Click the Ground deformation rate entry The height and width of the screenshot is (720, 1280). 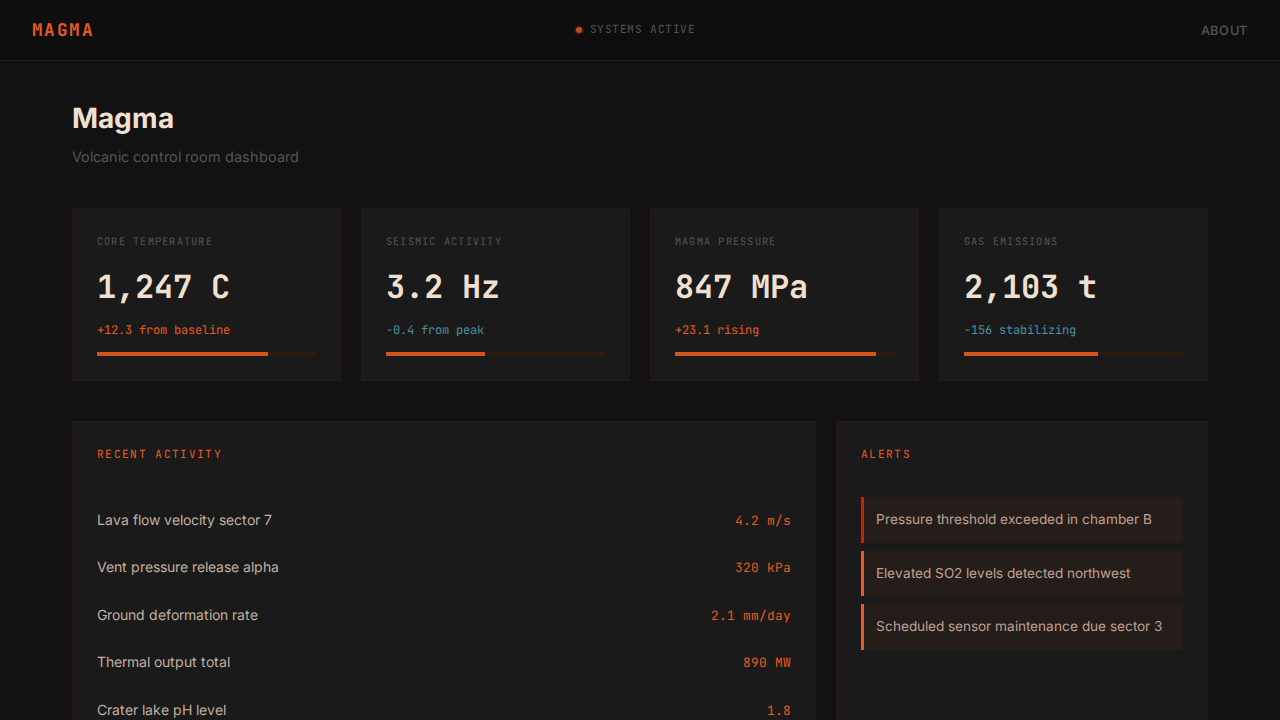click(443, 615)
